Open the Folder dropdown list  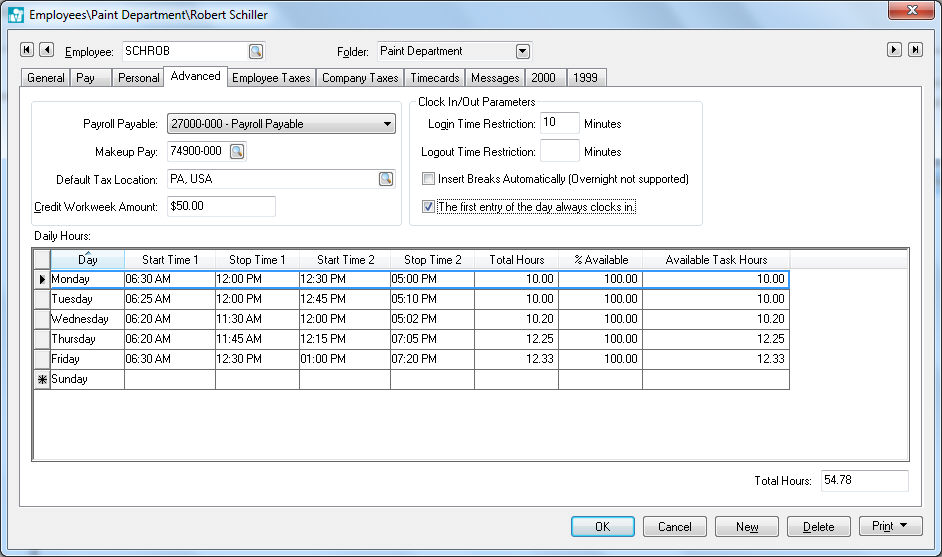(x=522, y=51)
